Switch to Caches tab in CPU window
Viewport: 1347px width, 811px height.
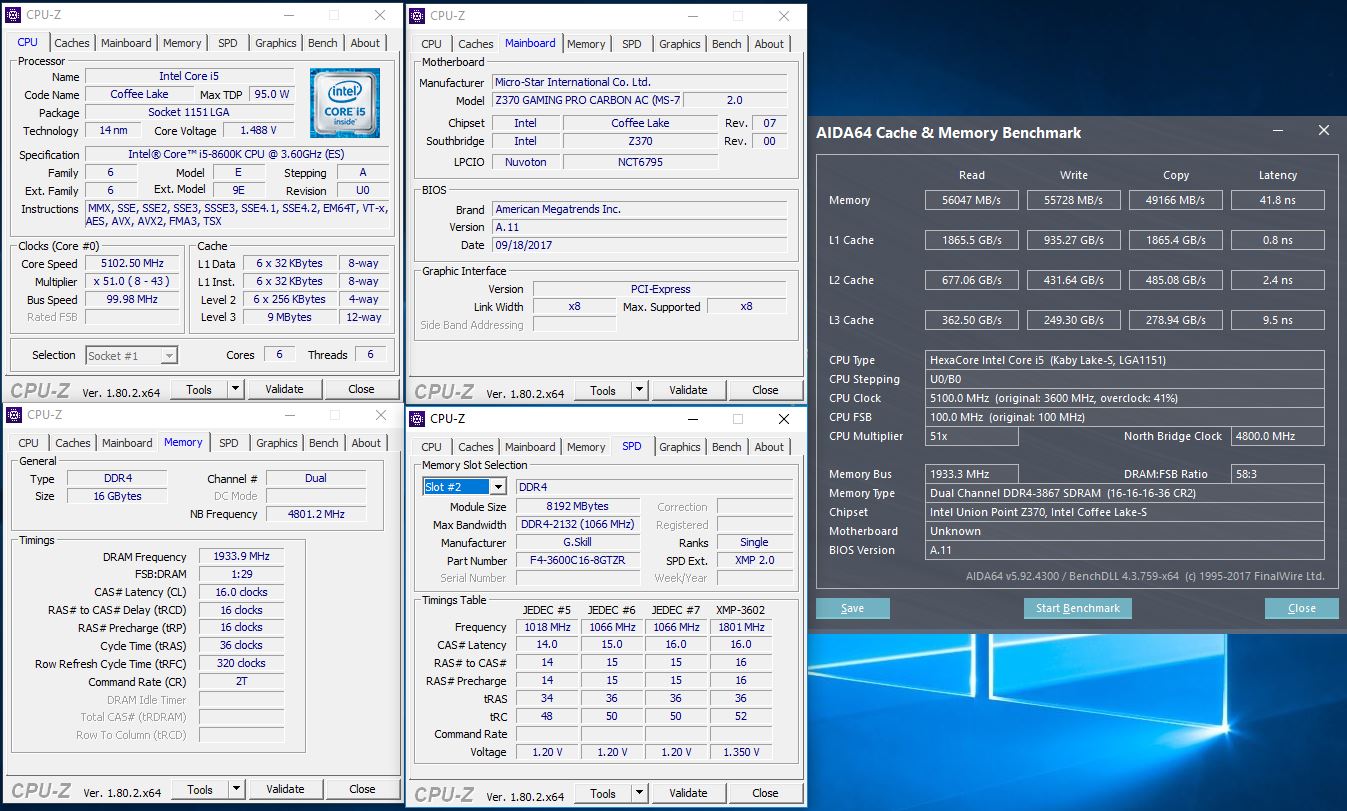point(72,43)
